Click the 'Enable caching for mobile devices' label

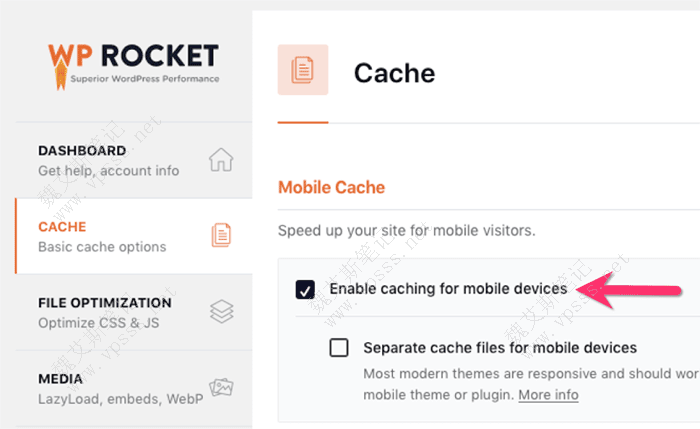point(448,289)
